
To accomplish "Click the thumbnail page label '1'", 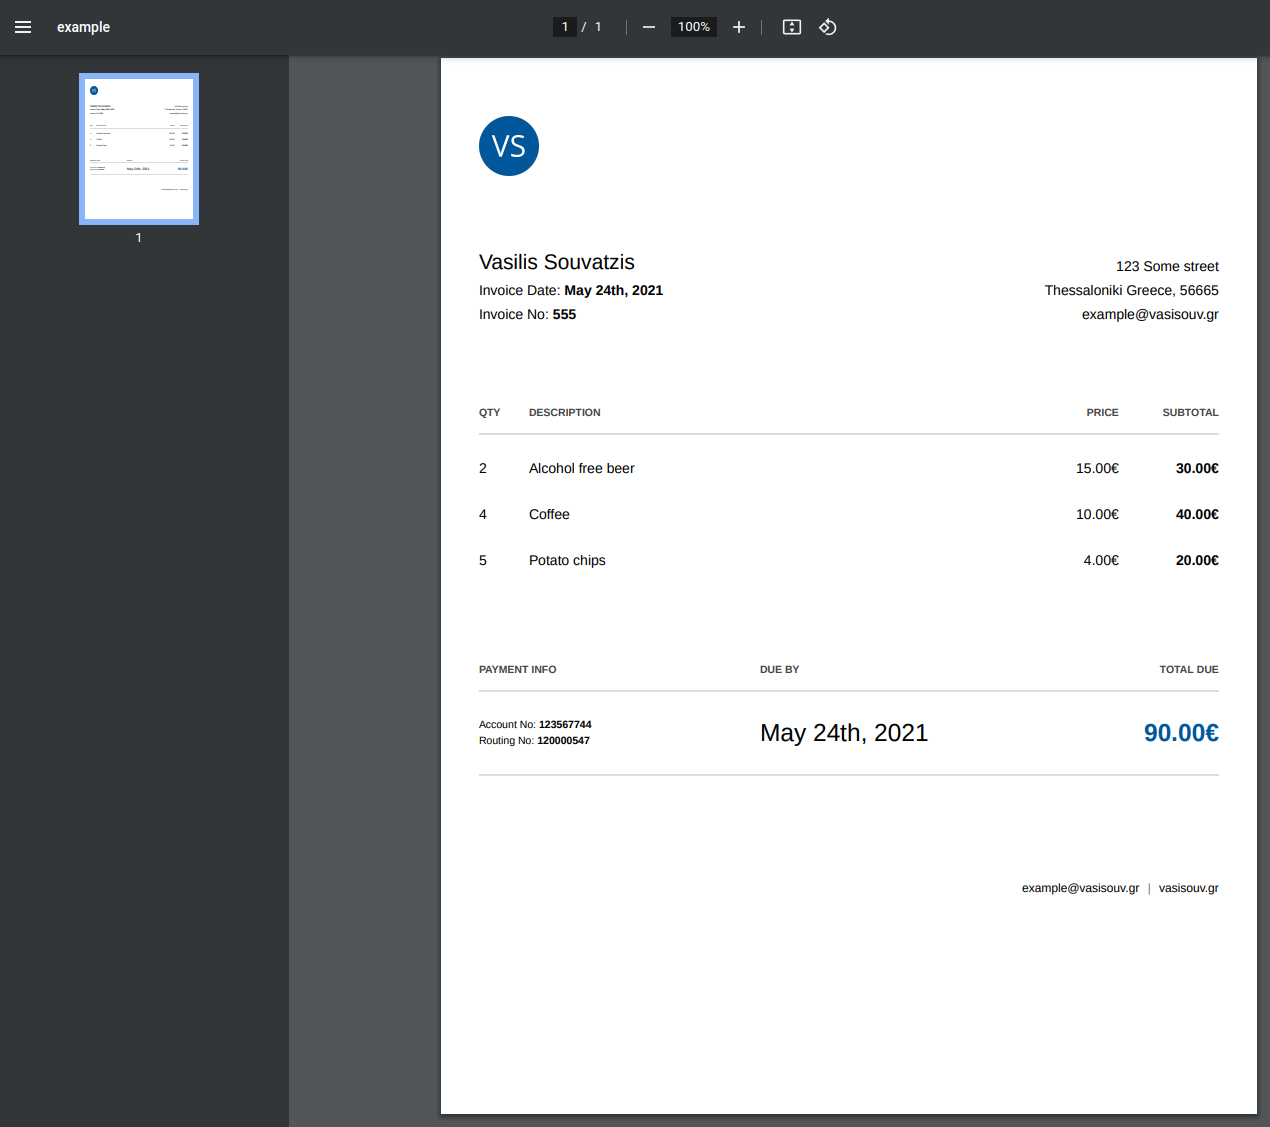I will tap(139, 238).
